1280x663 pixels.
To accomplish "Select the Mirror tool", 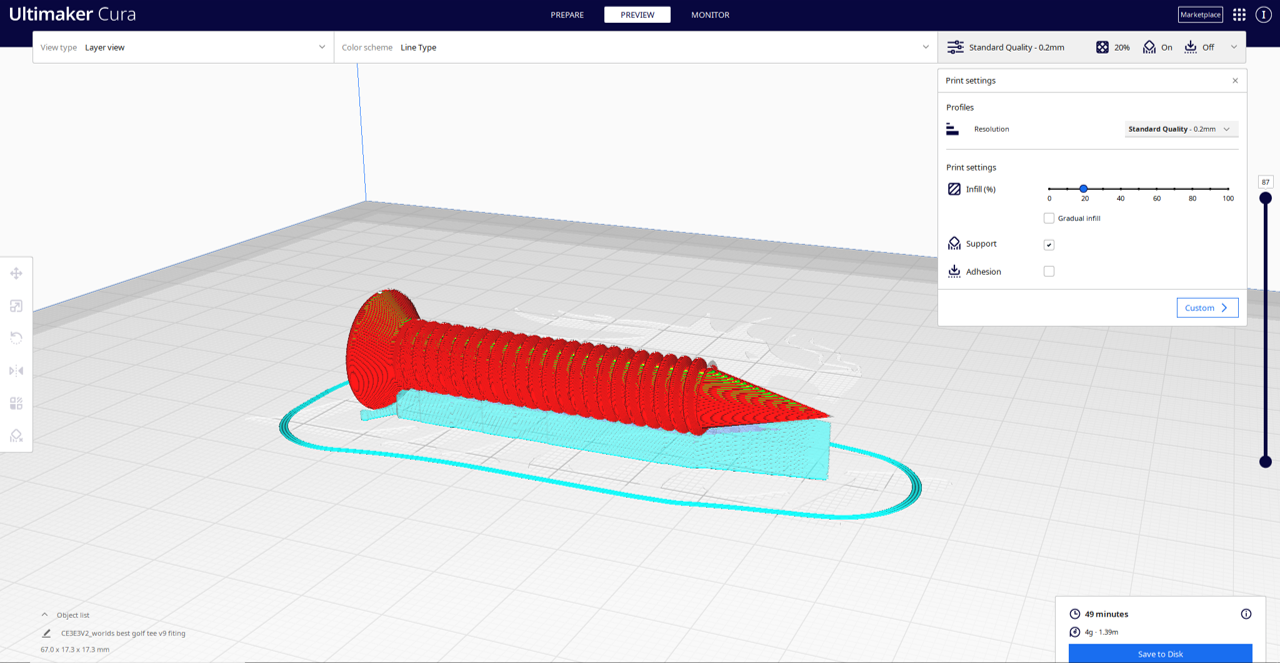I will coord(16,370).
